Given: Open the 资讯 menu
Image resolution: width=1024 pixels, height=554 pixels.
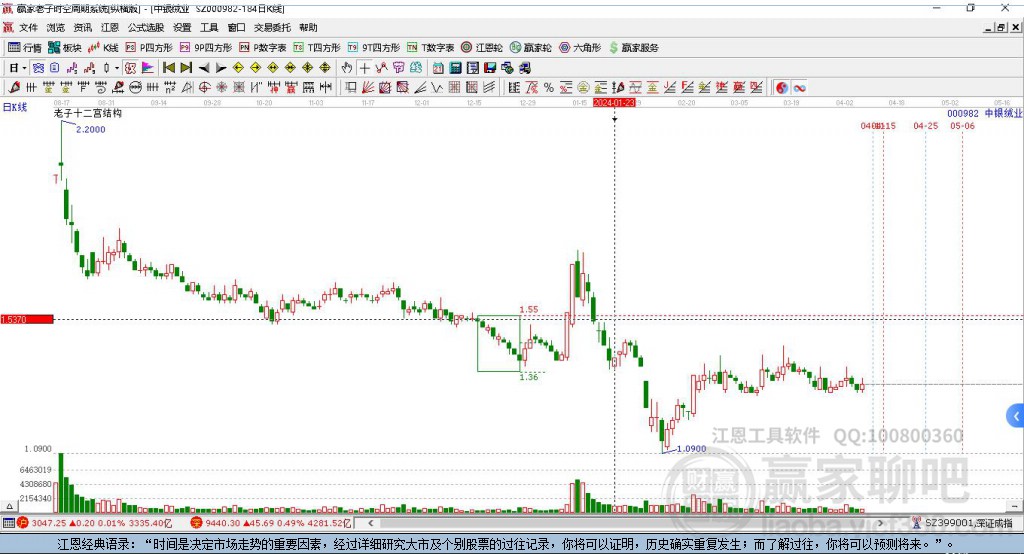Looking at the screenshot, I should (x=83, y=27).
